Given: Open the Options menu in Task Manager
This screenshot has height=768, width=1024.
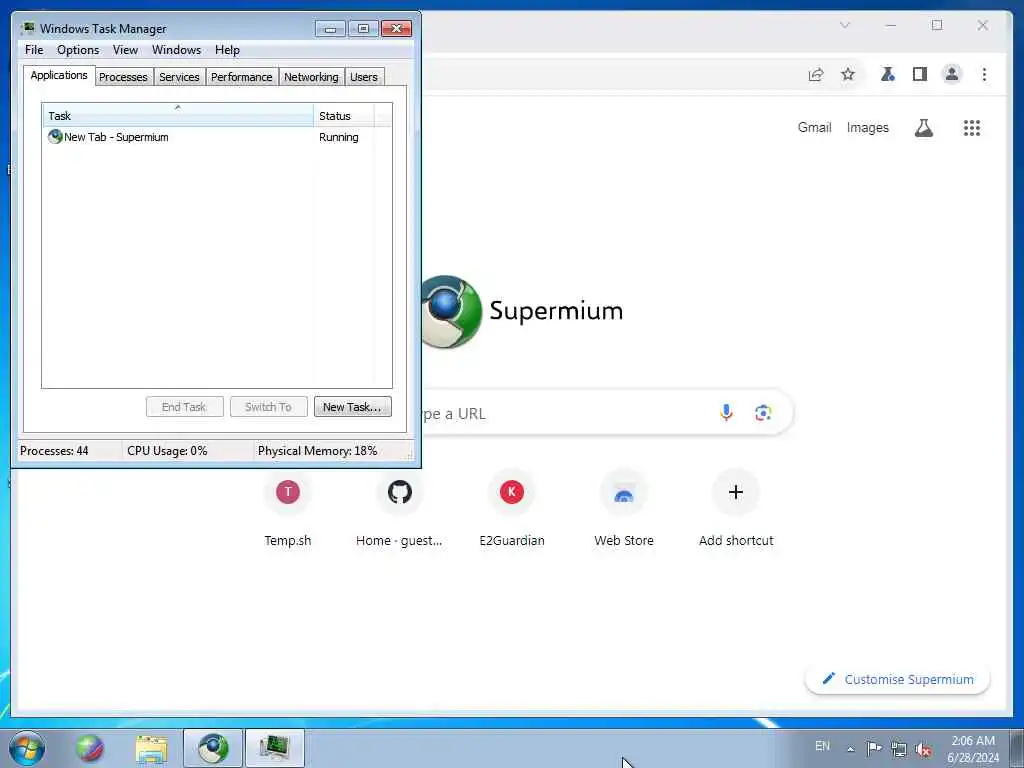Looking at the screenshot, I should tap(78, 50).
